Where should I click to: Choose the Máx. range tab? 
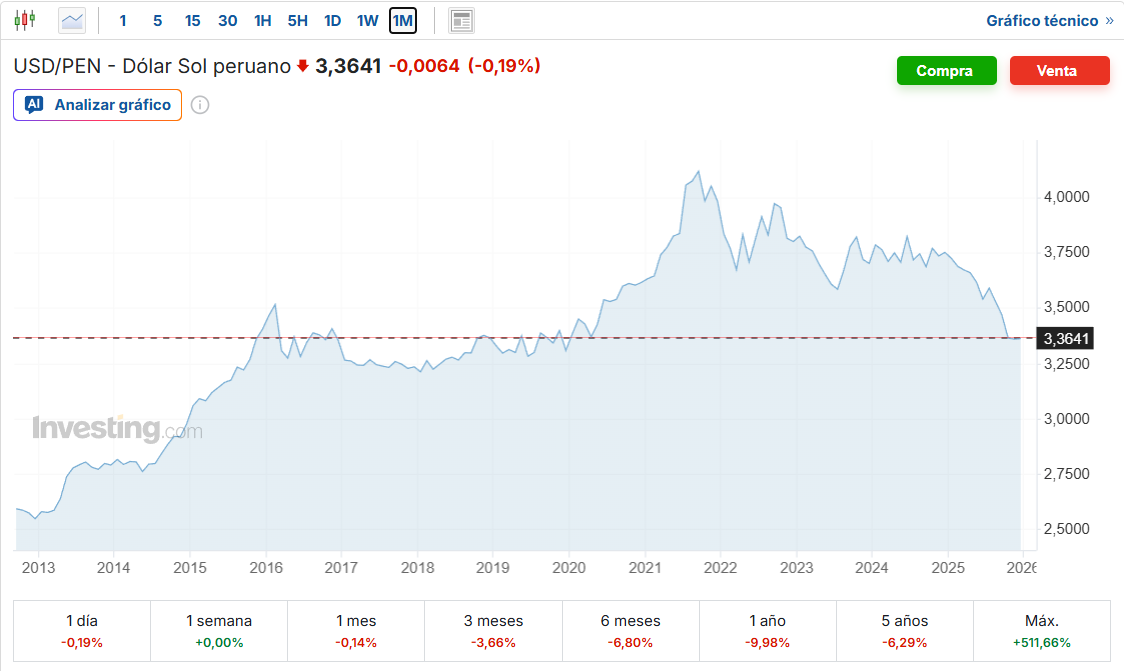coord(1042,630)
